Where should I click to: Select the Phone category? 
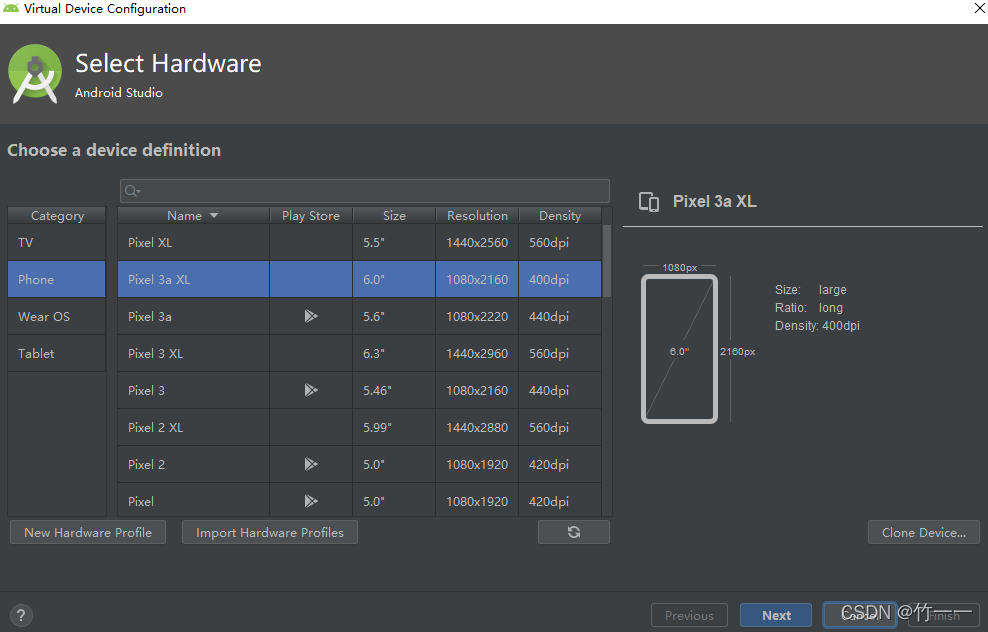click(x=57, y=279)
